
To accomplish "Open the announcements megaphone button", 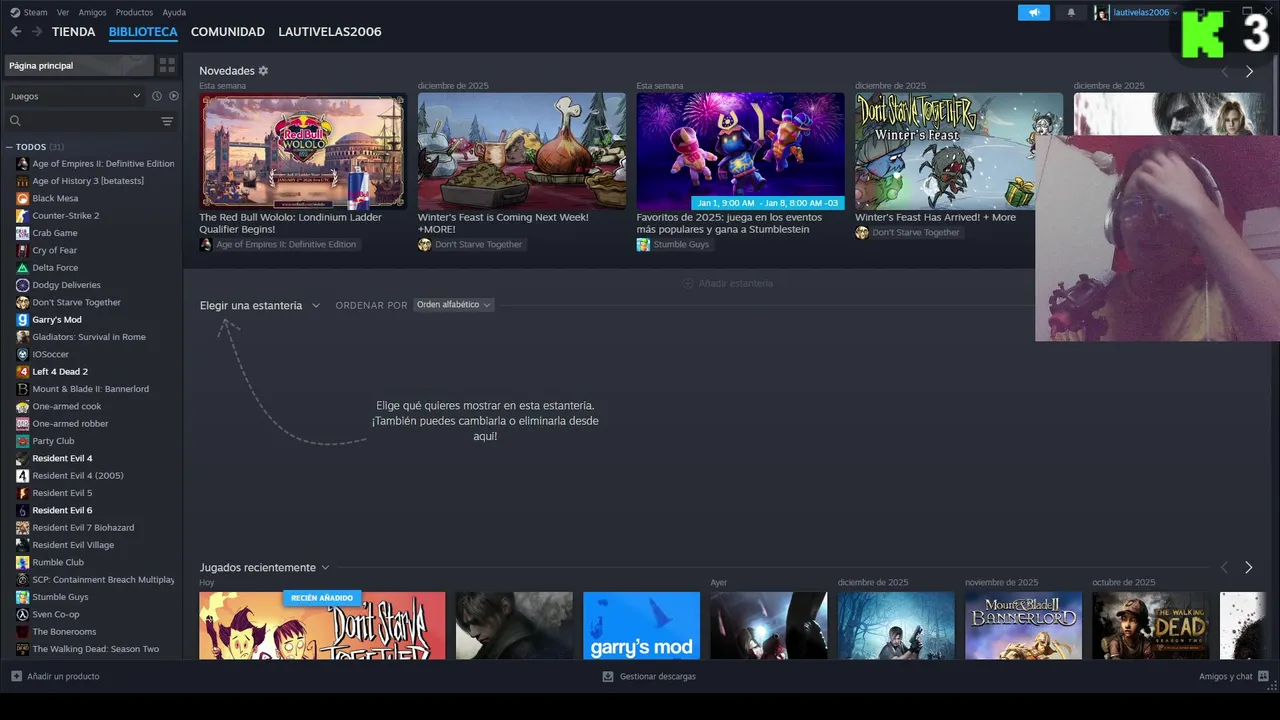I will [x=1034, y=12].
